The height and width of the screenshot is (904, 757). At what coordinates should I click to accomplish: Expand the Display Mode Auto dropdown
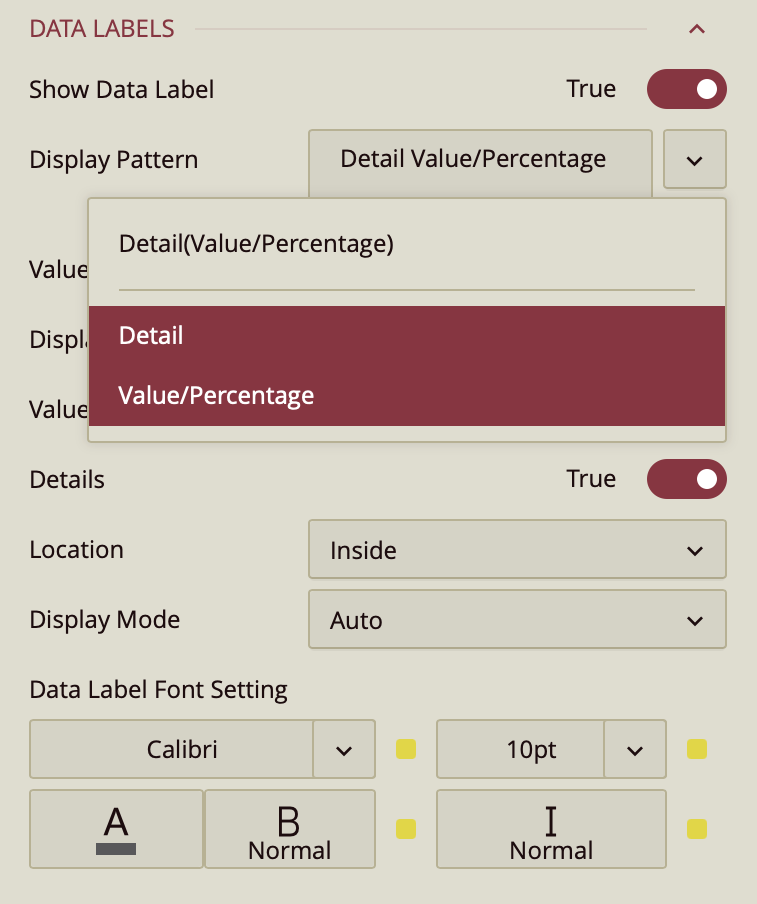517,620
